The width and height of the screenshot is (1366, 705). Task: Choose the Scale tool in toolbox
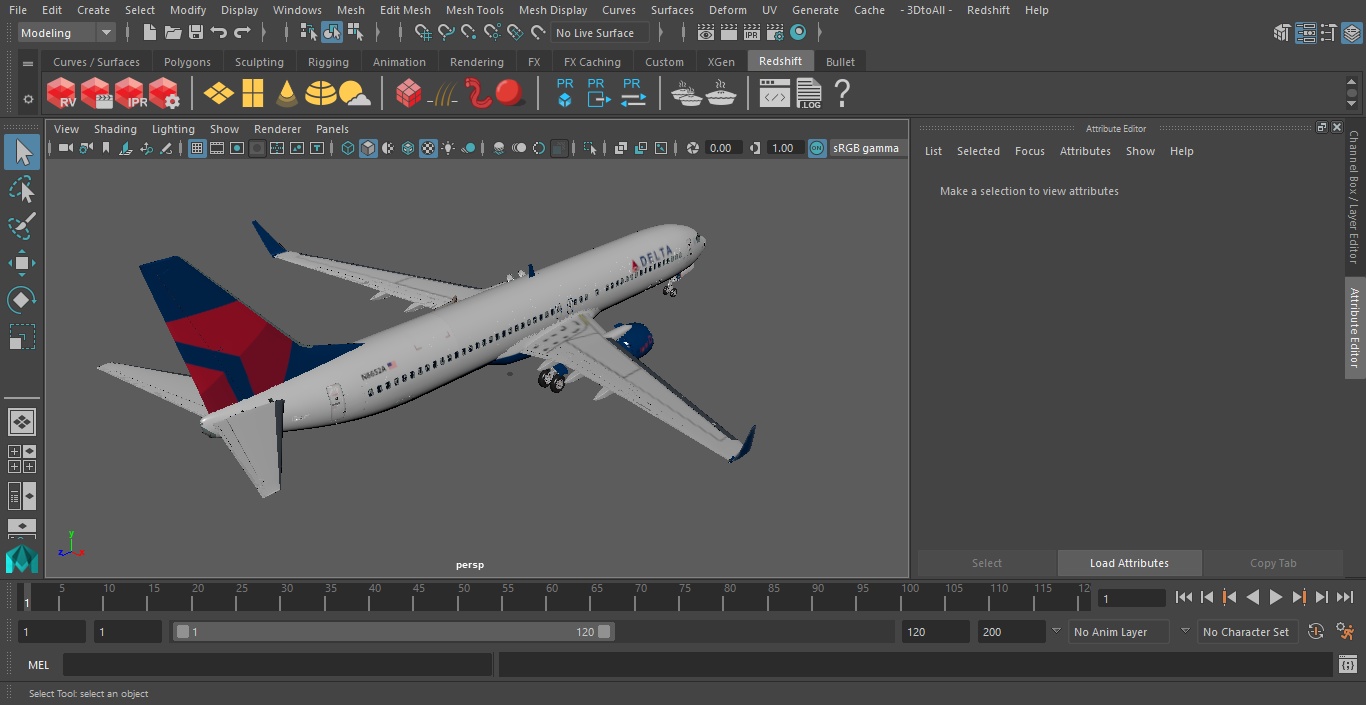coord(22,337)
